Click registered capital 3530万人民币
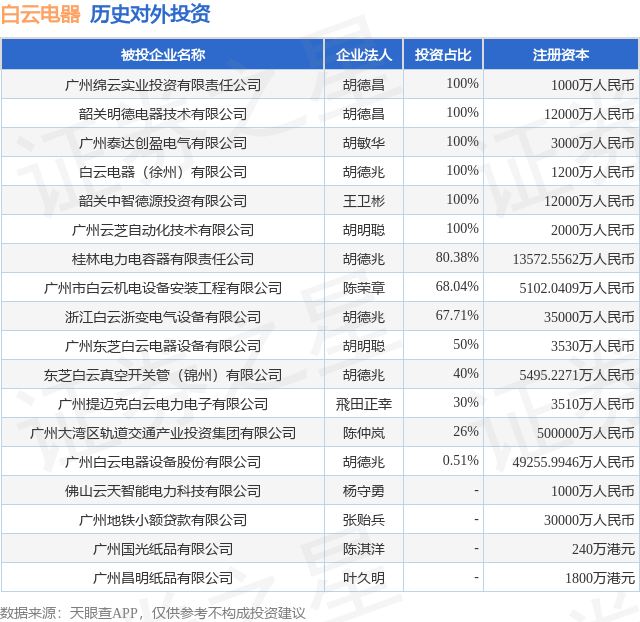The width and height of the screenshot is (640, 622). pos(593,346)
